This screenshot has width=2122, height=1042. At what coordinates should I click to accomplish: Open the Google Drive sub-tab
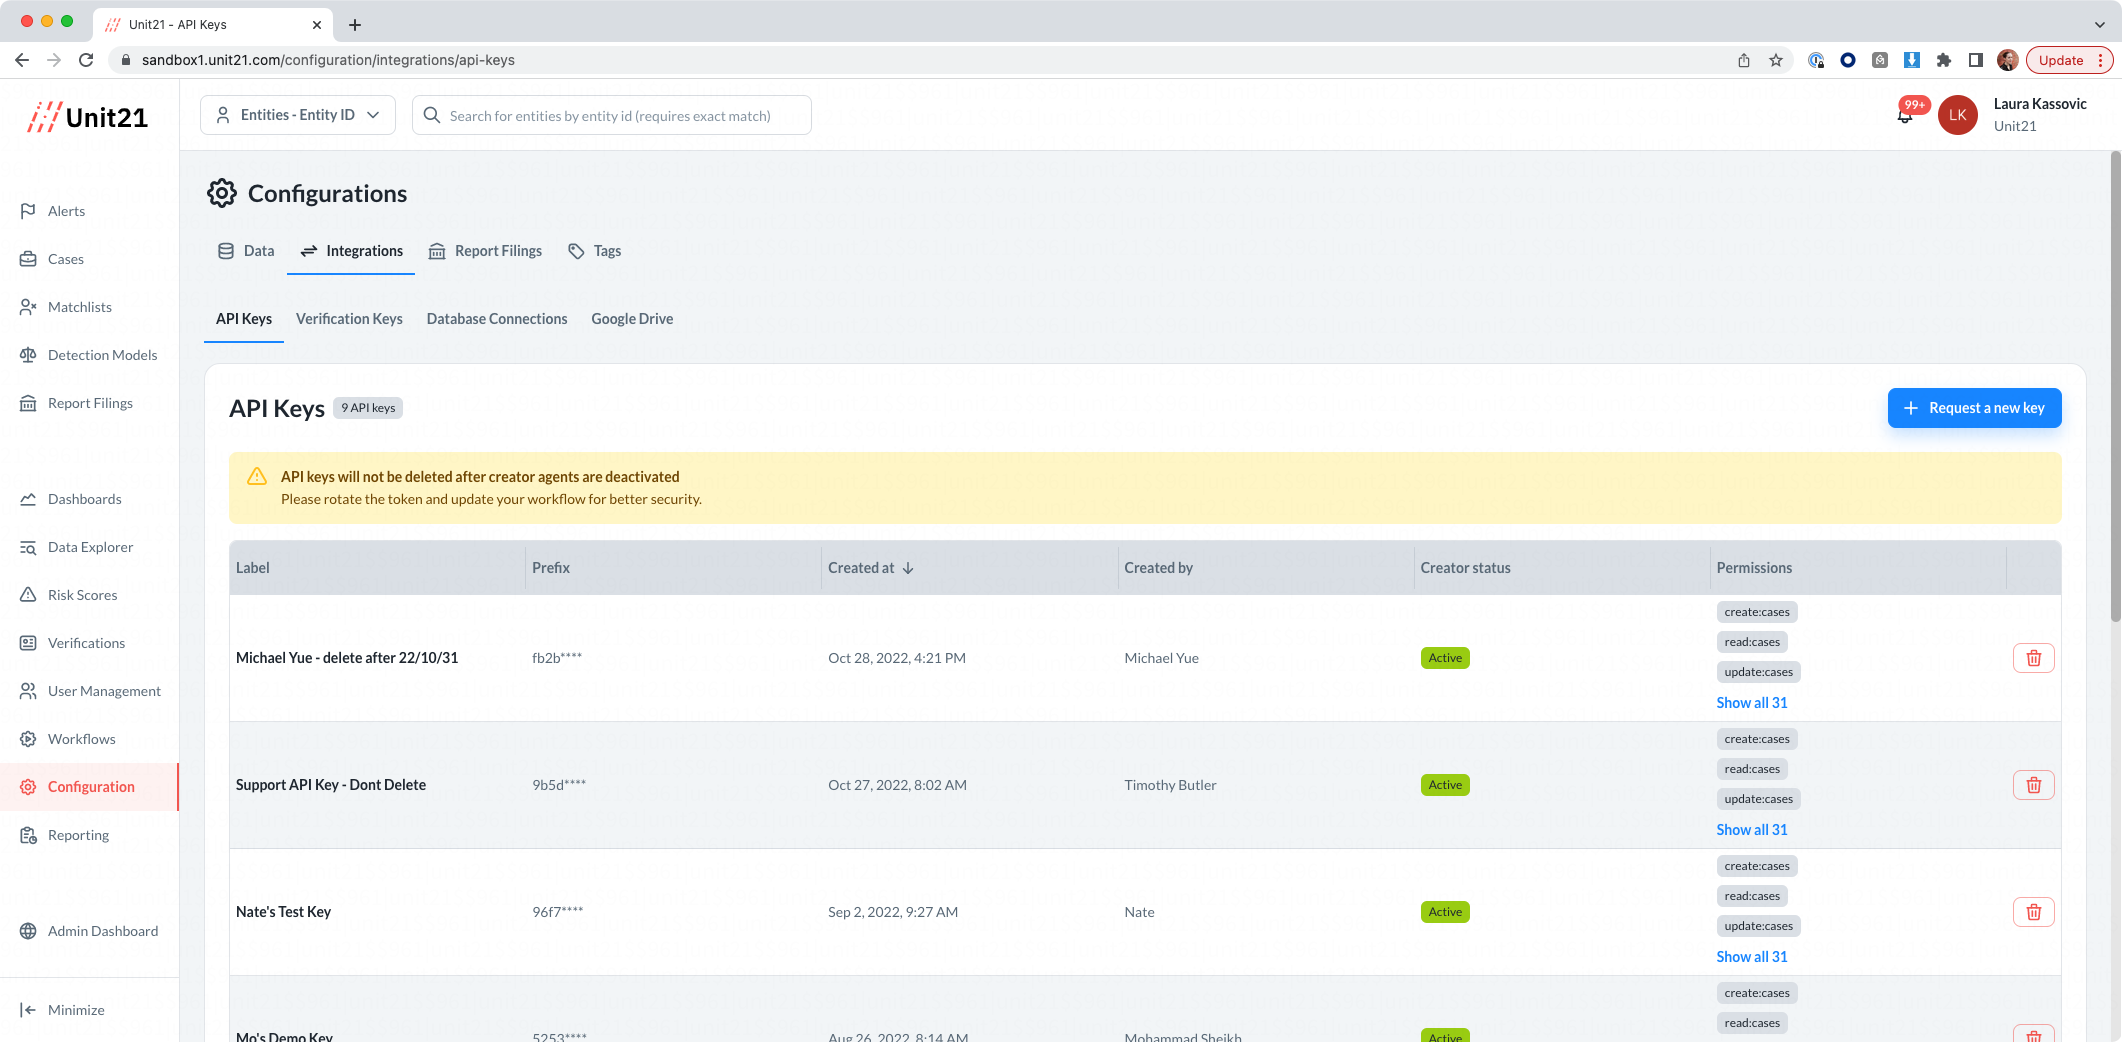coord(632,319)
